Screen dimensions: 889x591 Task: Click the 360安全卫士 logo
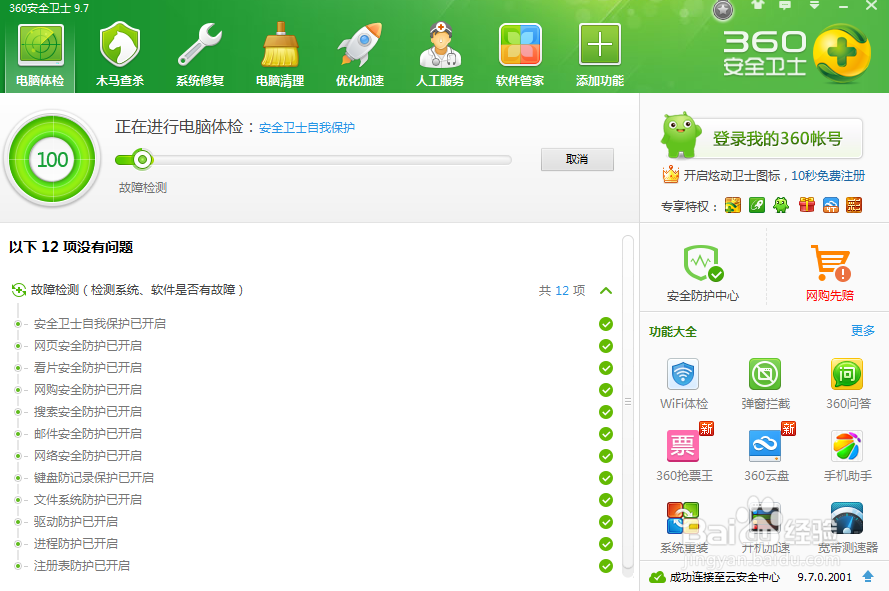click(x=797, y=53)
